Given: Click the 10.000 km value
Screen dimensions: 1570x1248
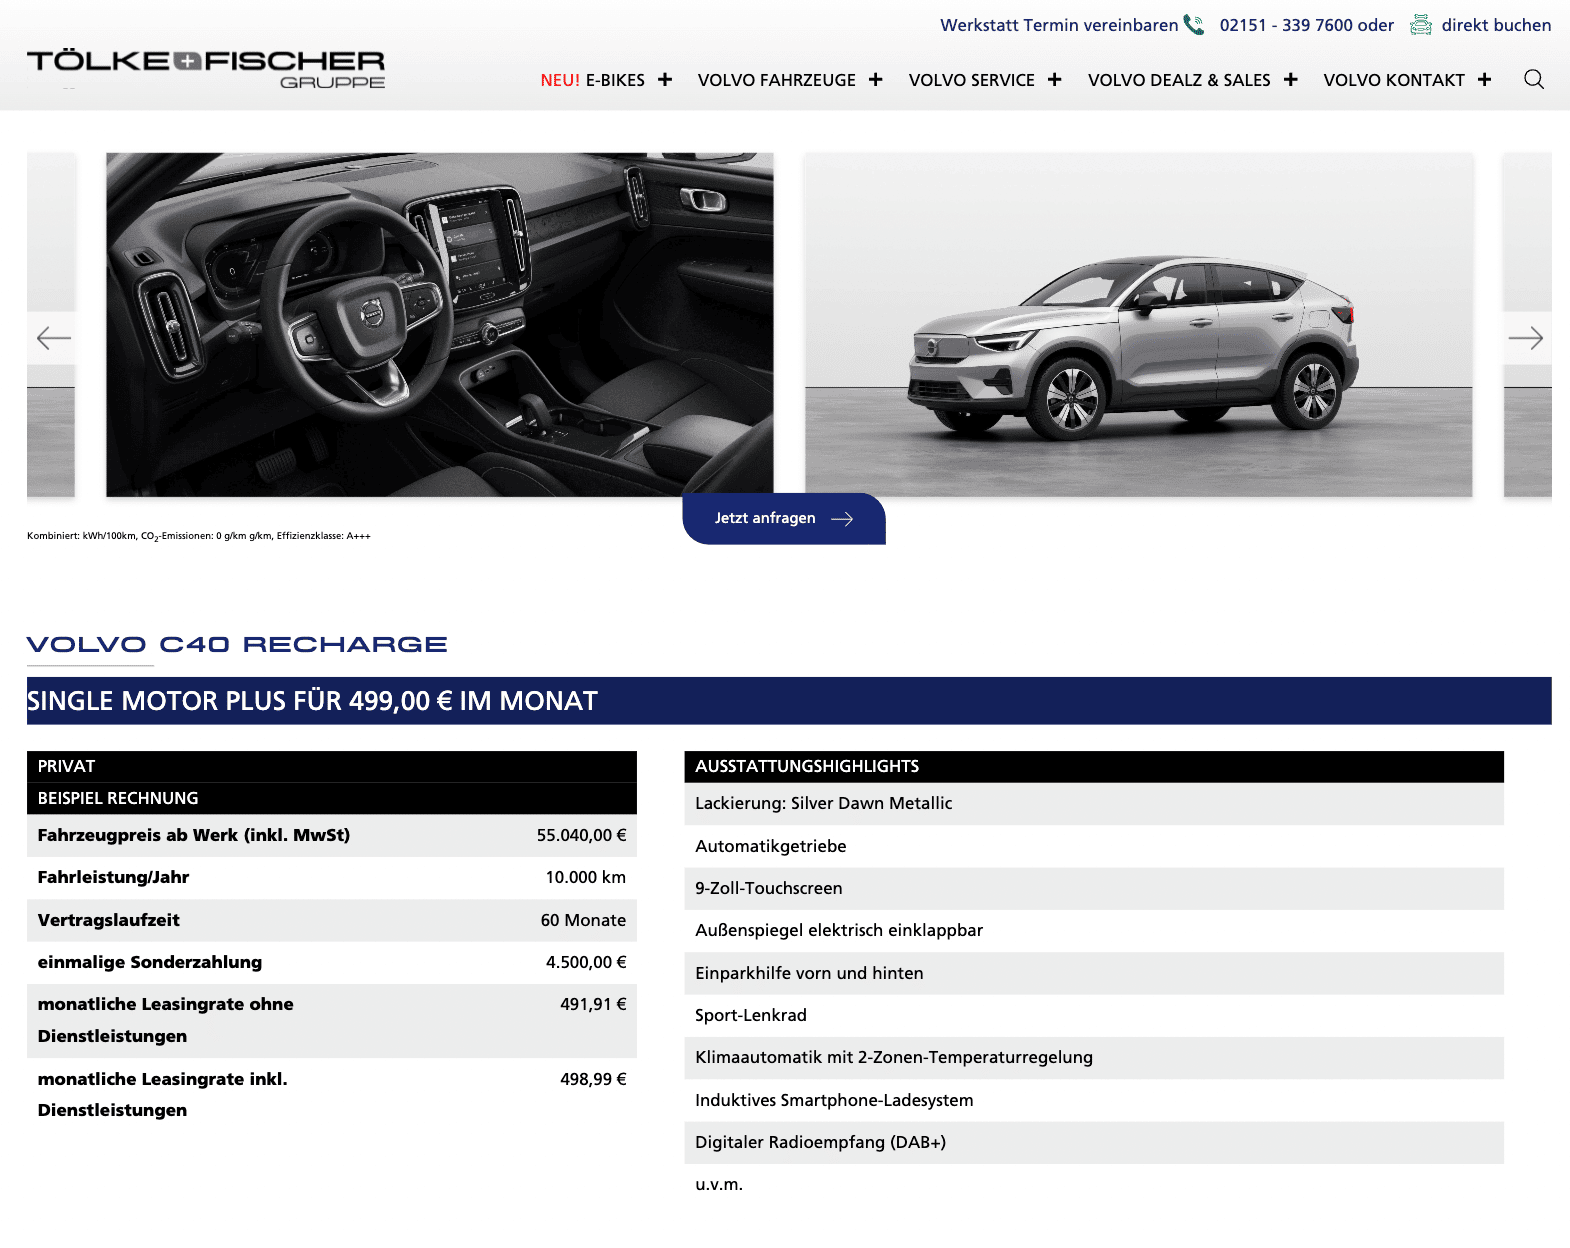Looking at the screenshot, I should pyautogui.click(x=586, y=877).
